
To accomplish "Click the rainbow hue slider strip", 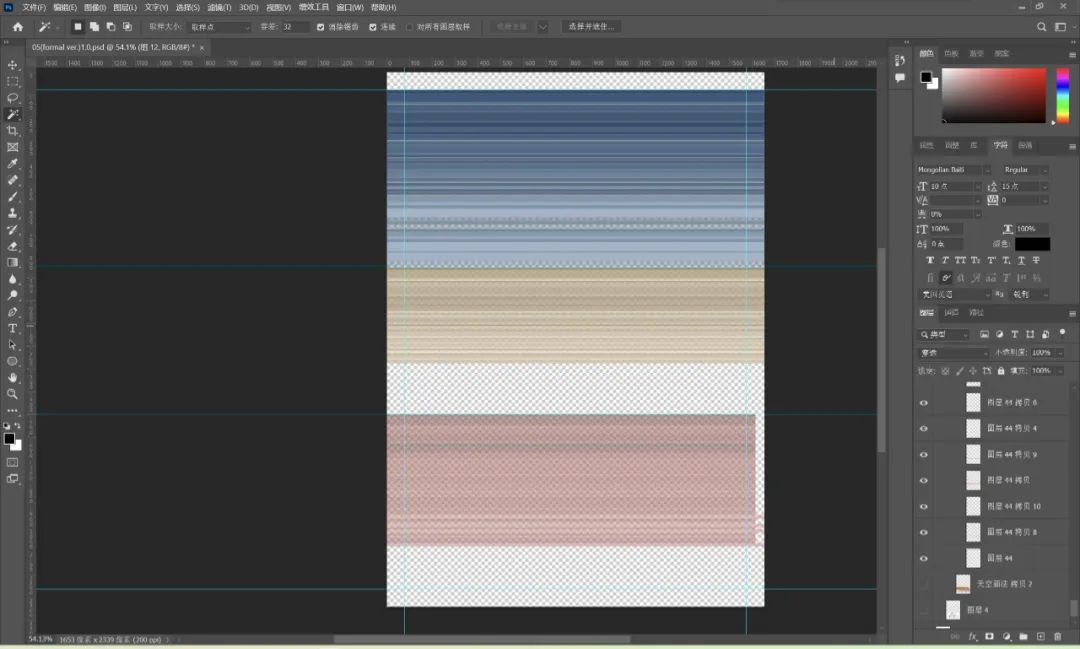I will [1063, 96].
